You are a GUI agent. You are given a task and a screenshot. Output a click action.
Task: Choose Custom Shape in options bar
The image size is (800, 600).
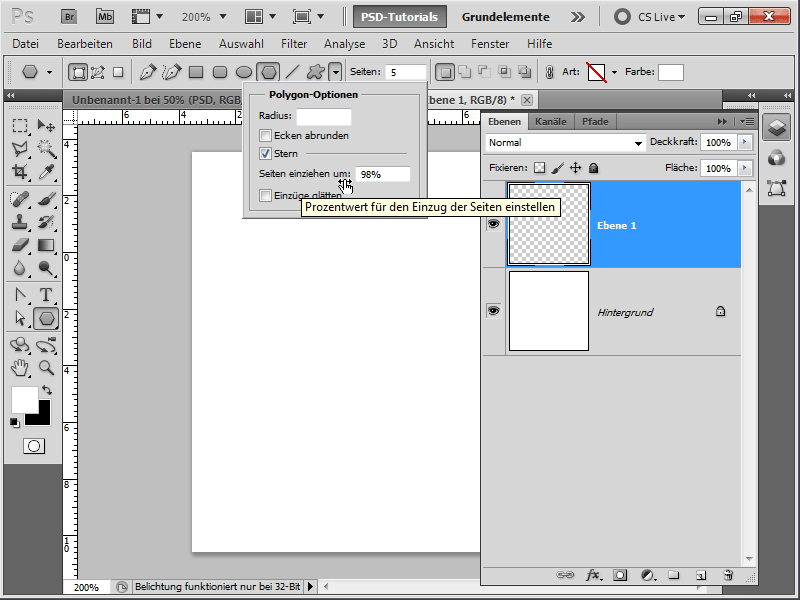click(316, 72)
